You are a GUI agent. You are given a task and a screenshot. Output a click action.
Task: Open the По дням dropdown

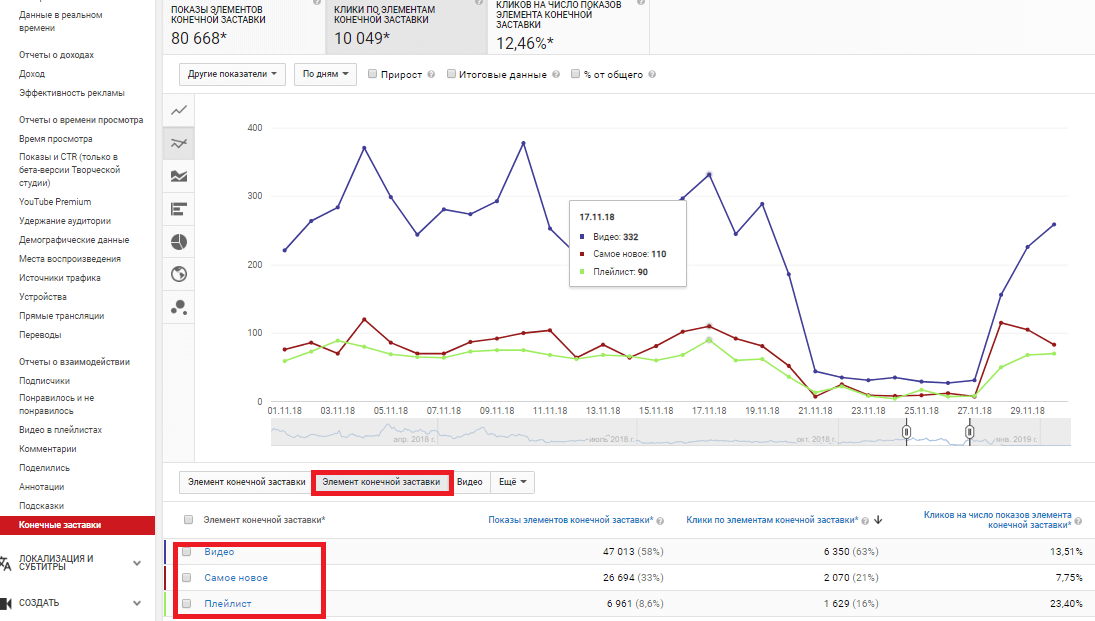pos(325,74)
